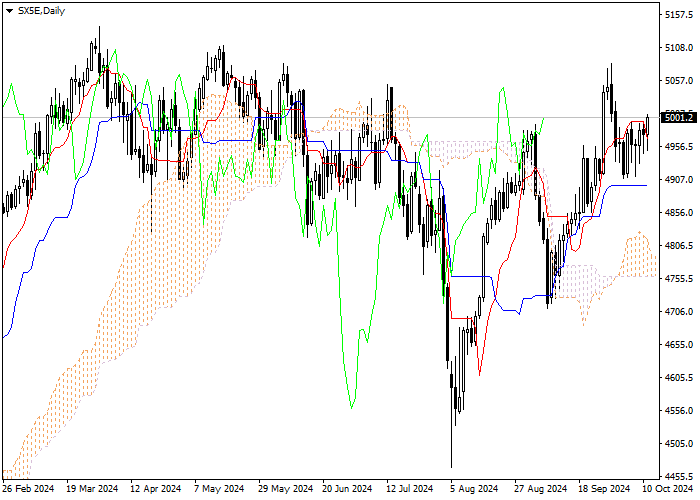Click the 4605.5 price axis label
700x500 pixels.
679,378
